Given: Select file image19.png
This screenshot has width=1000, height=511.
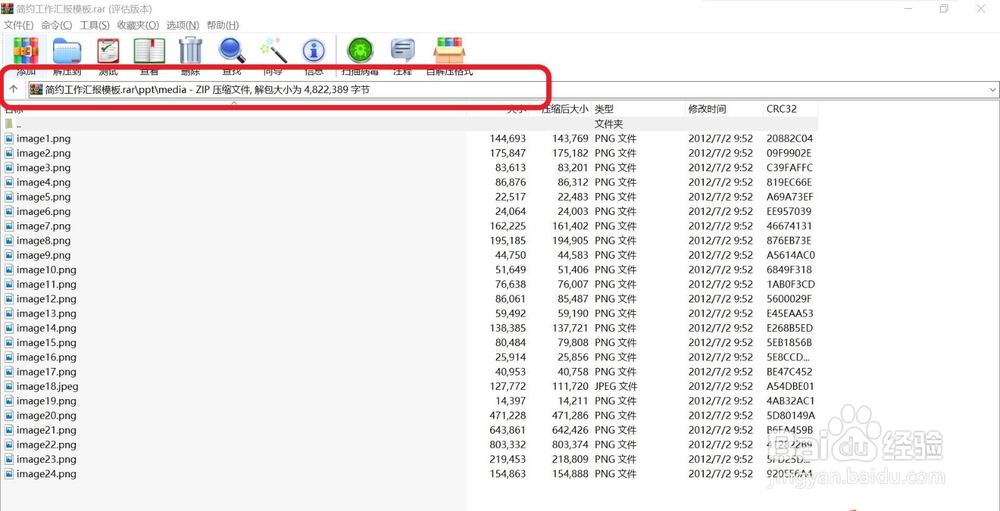Looking at the screenshot, I should [47, 401].
